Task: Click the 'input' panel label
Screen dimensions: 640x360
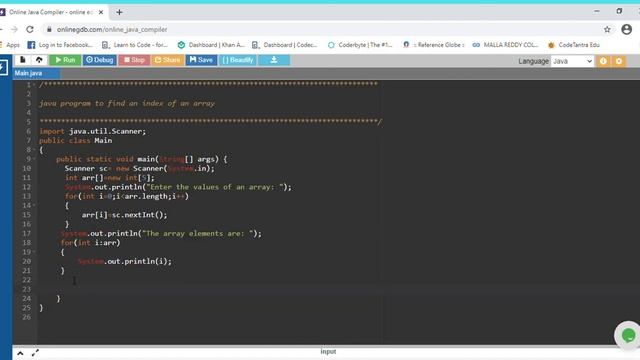Action: pyautogui.click(x=328, y=351)
